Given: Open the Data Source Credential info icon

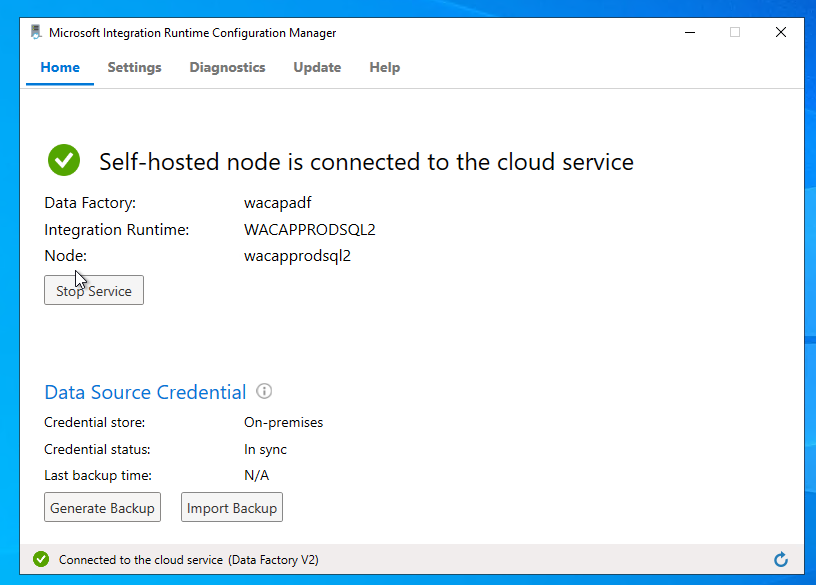Looking at the screenshot, I should pos(264,391).
